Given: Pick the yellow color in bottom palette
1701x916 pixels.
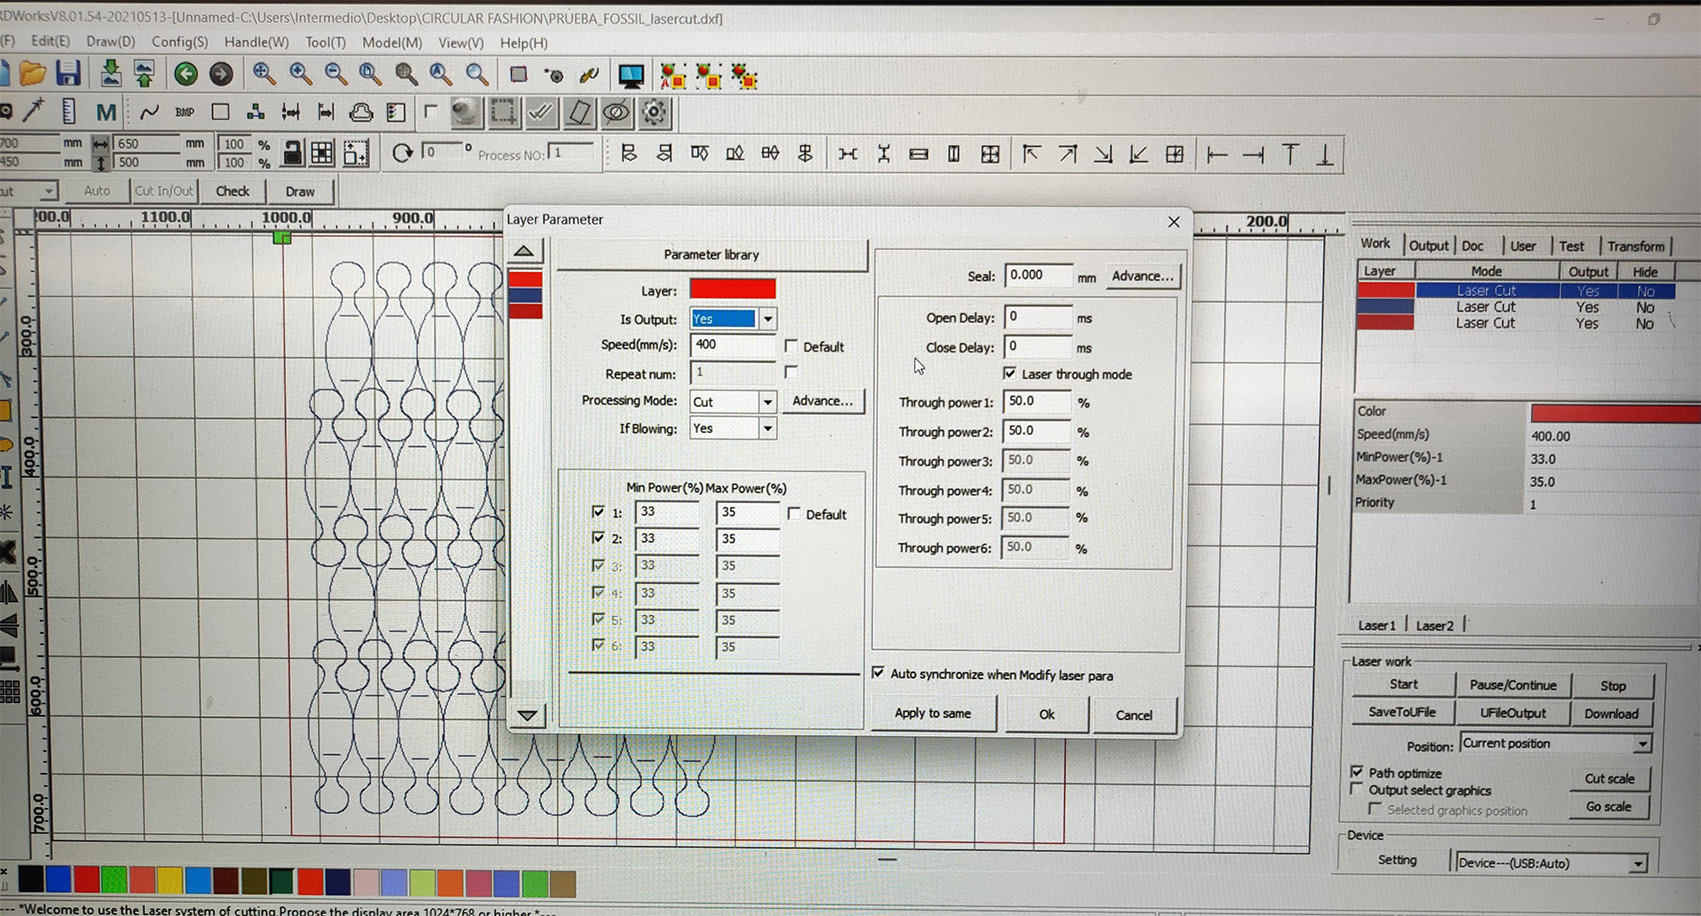Looking at the screenshot, I should click(x=170, y=881).
